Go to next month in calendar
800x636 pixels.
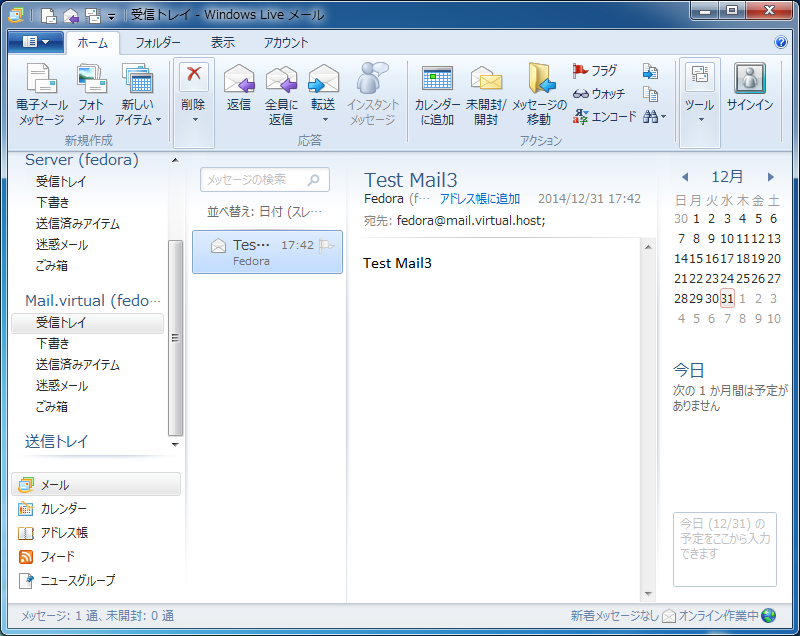[770, 177]
